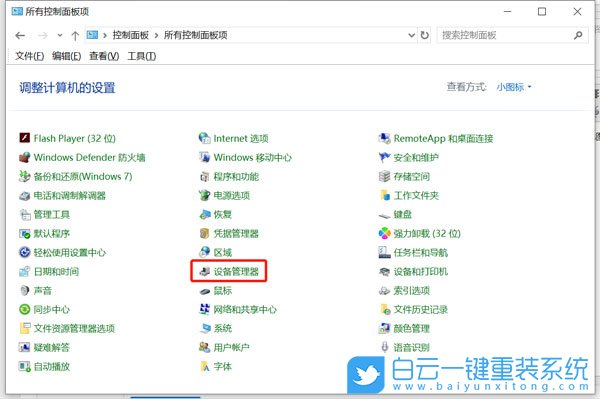Open Flash Player (32 位) icon

(x=24, y=138)
